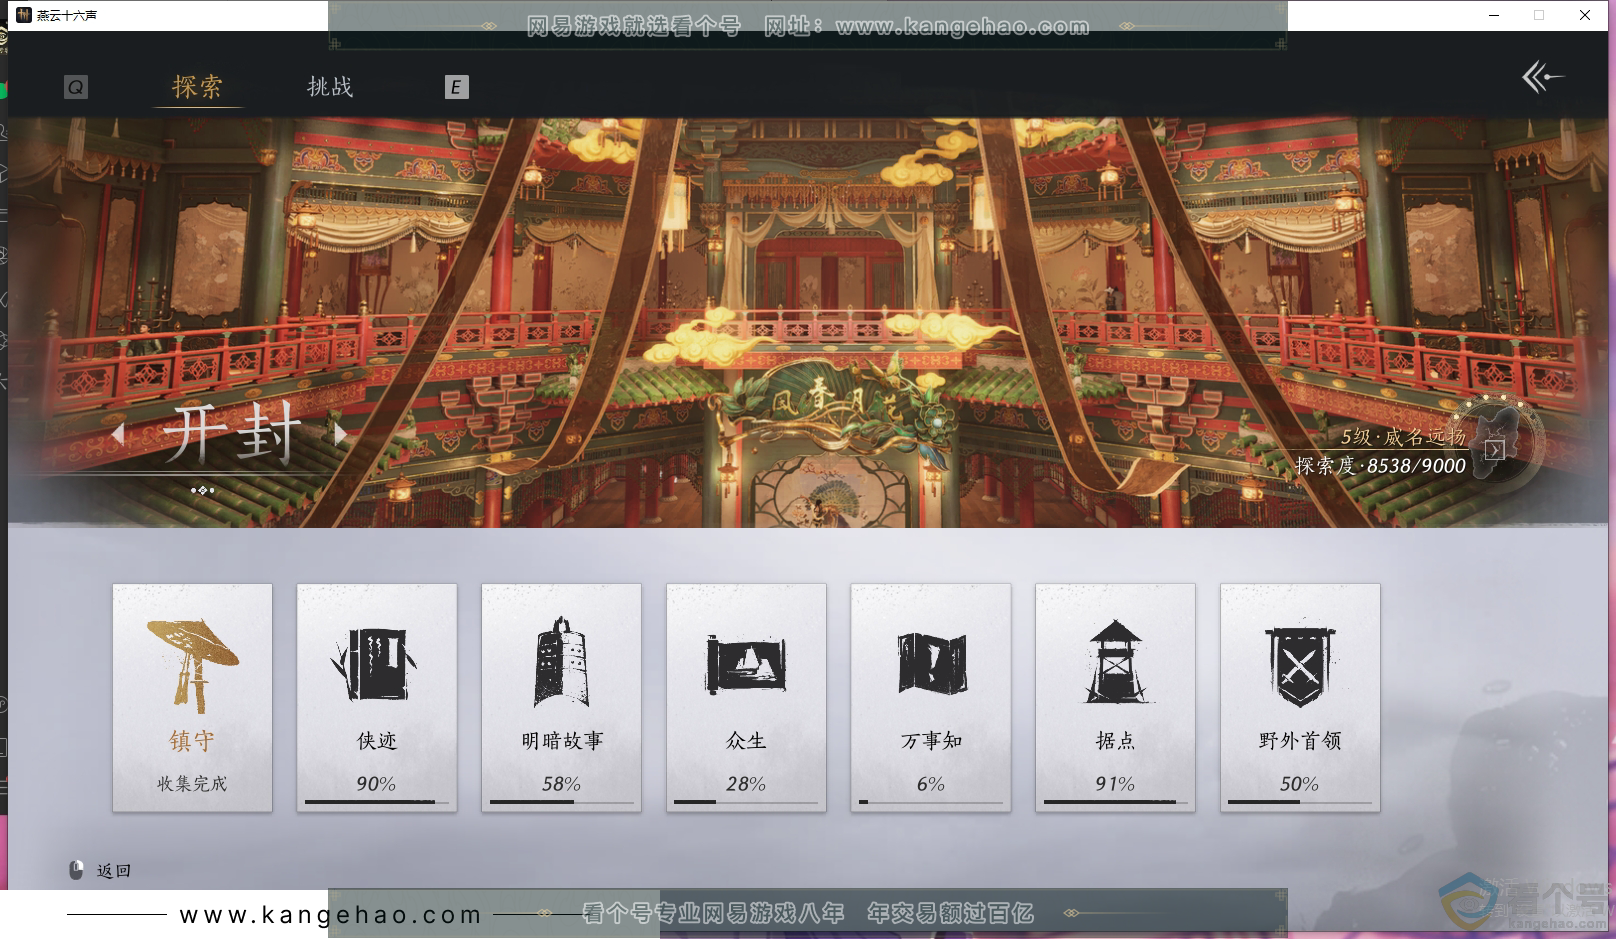This screenshot has height=939, width=1616.
Task: Open the 野外首领 crossed swords banner icon
Action: [x=1300, y=667]
